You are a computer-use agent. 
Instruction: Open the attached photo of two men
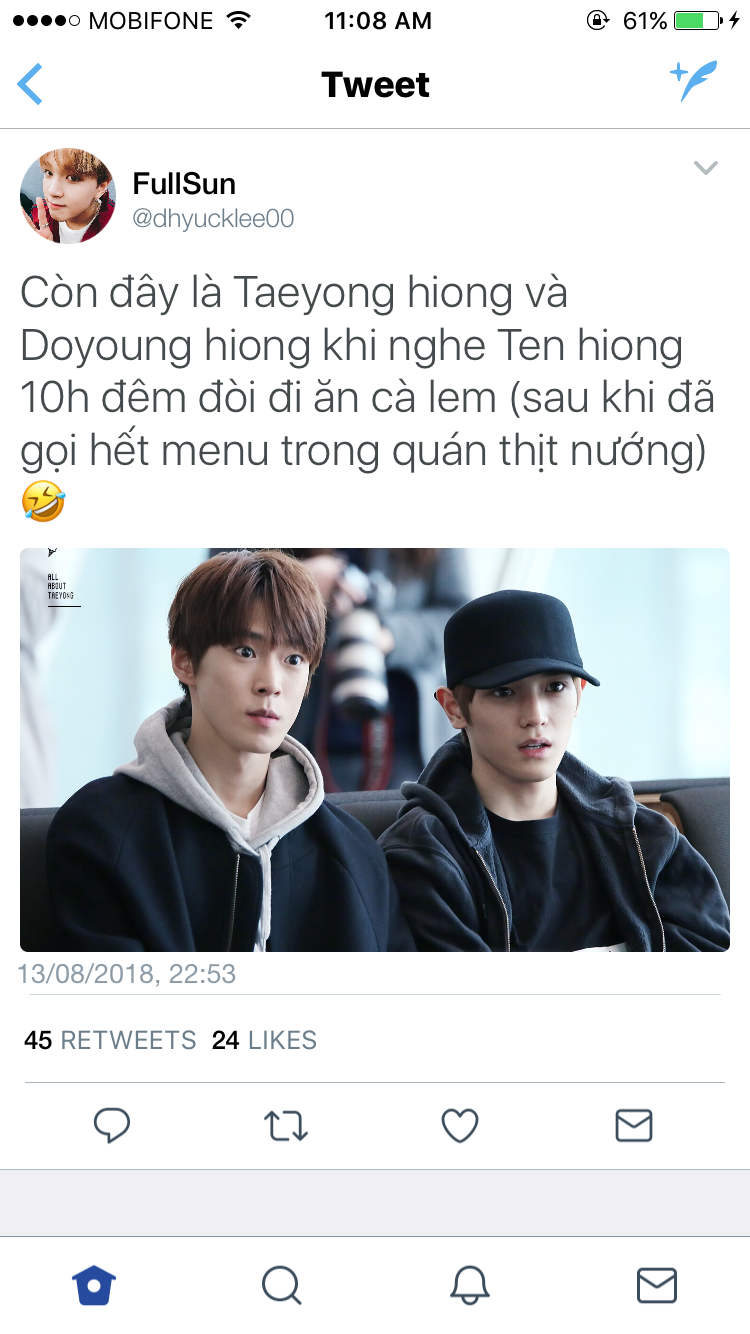375,750
